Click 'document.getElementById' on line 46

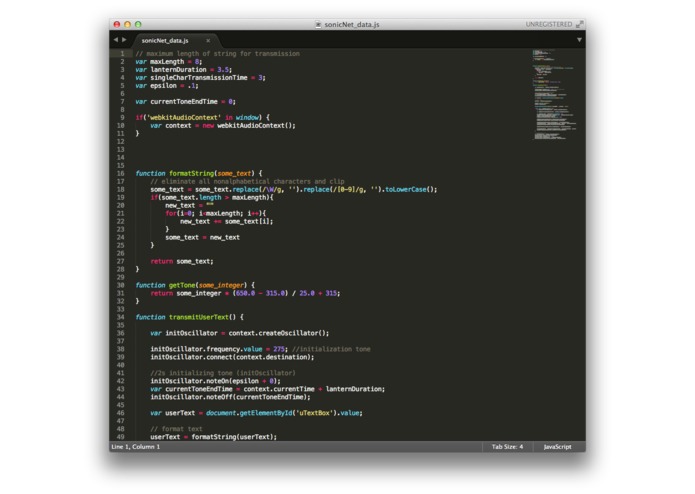[249, 412]
